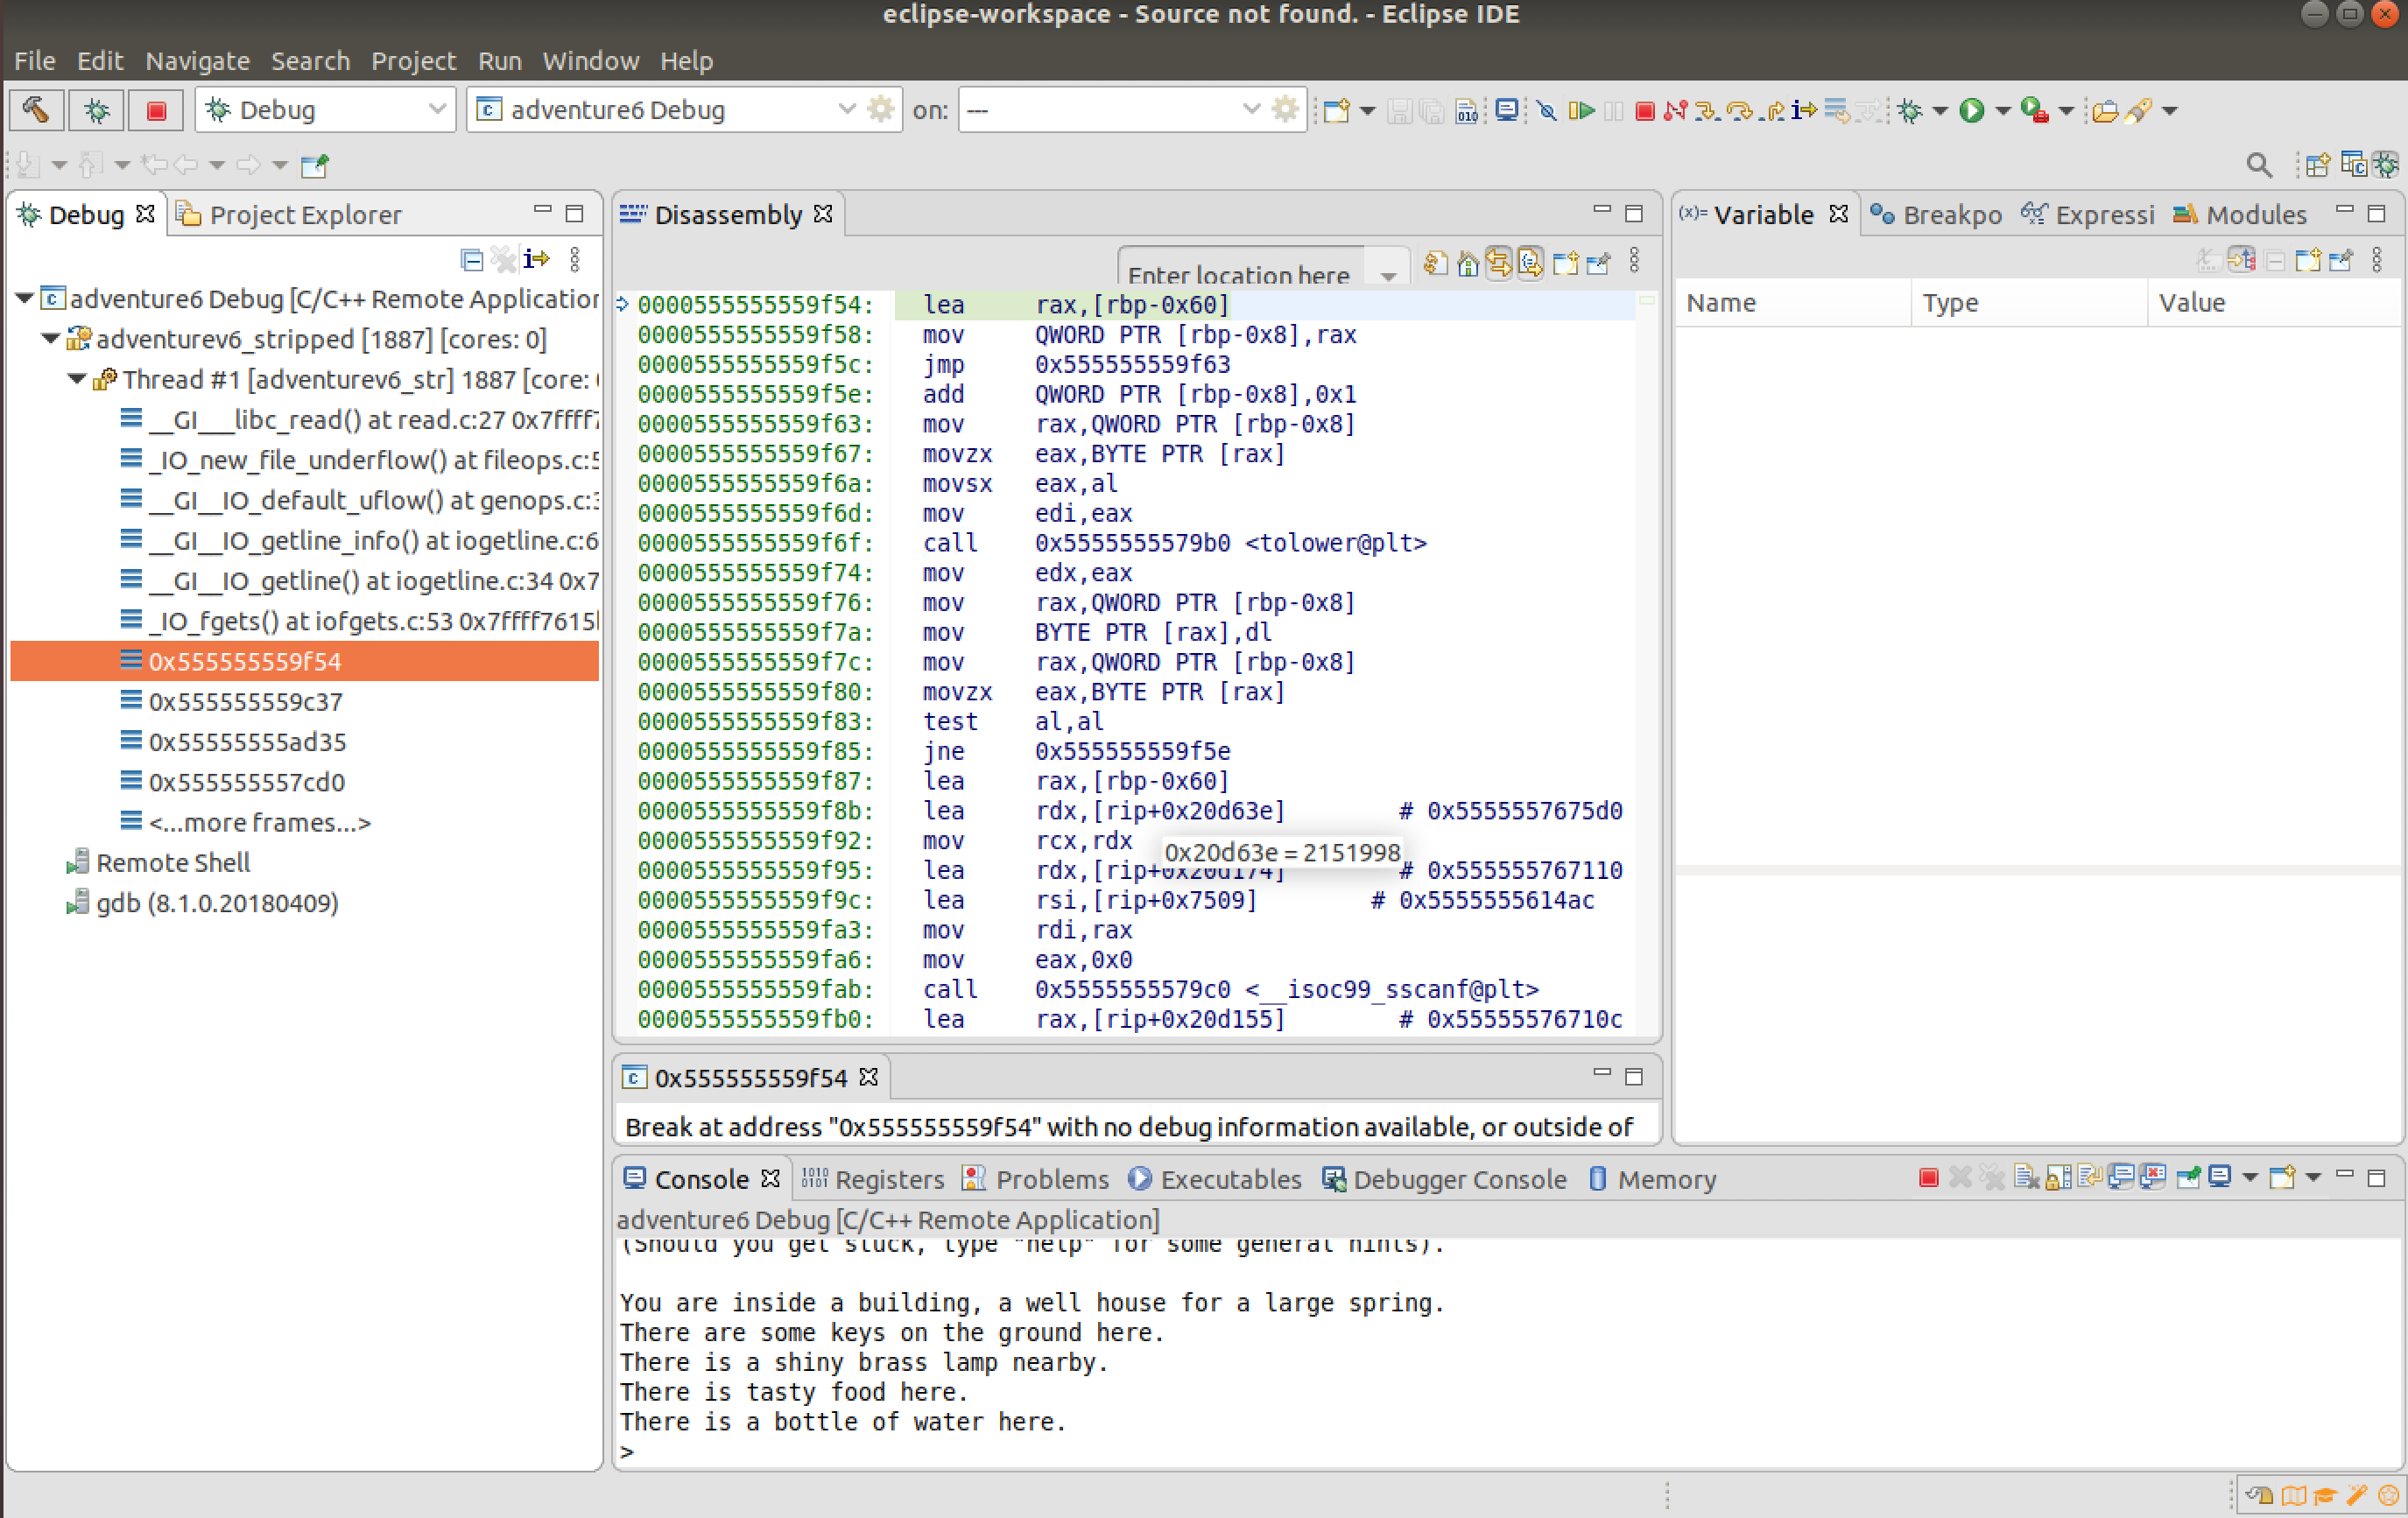Screen dimensions: 2408x1518
Task: Click the Build hammer icon
Action: [x=36, y=110]
